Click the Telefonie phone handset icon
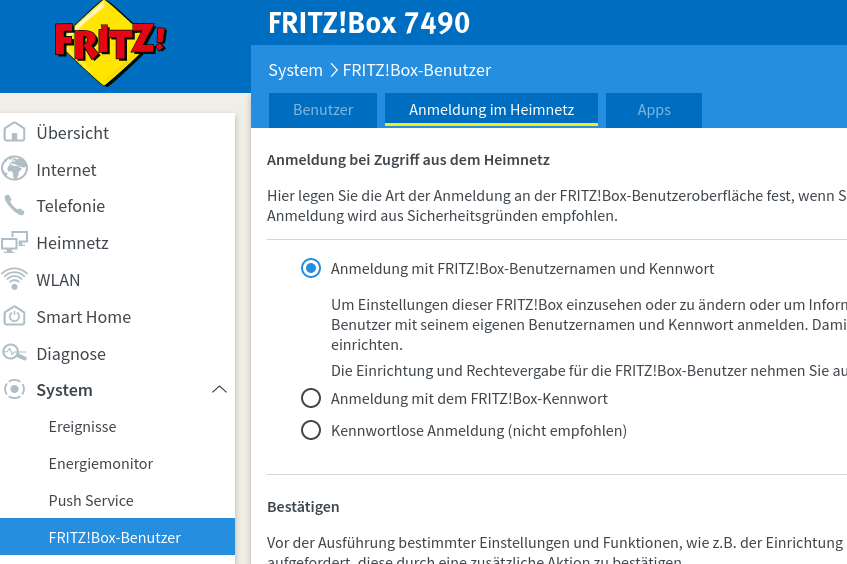This screenshot has height=564, width=847. point(14,205)
